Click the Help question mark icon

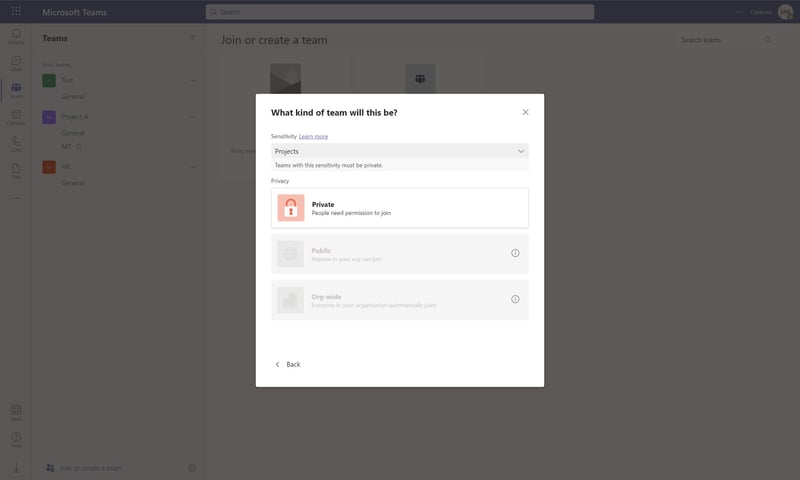coord(16,439)
